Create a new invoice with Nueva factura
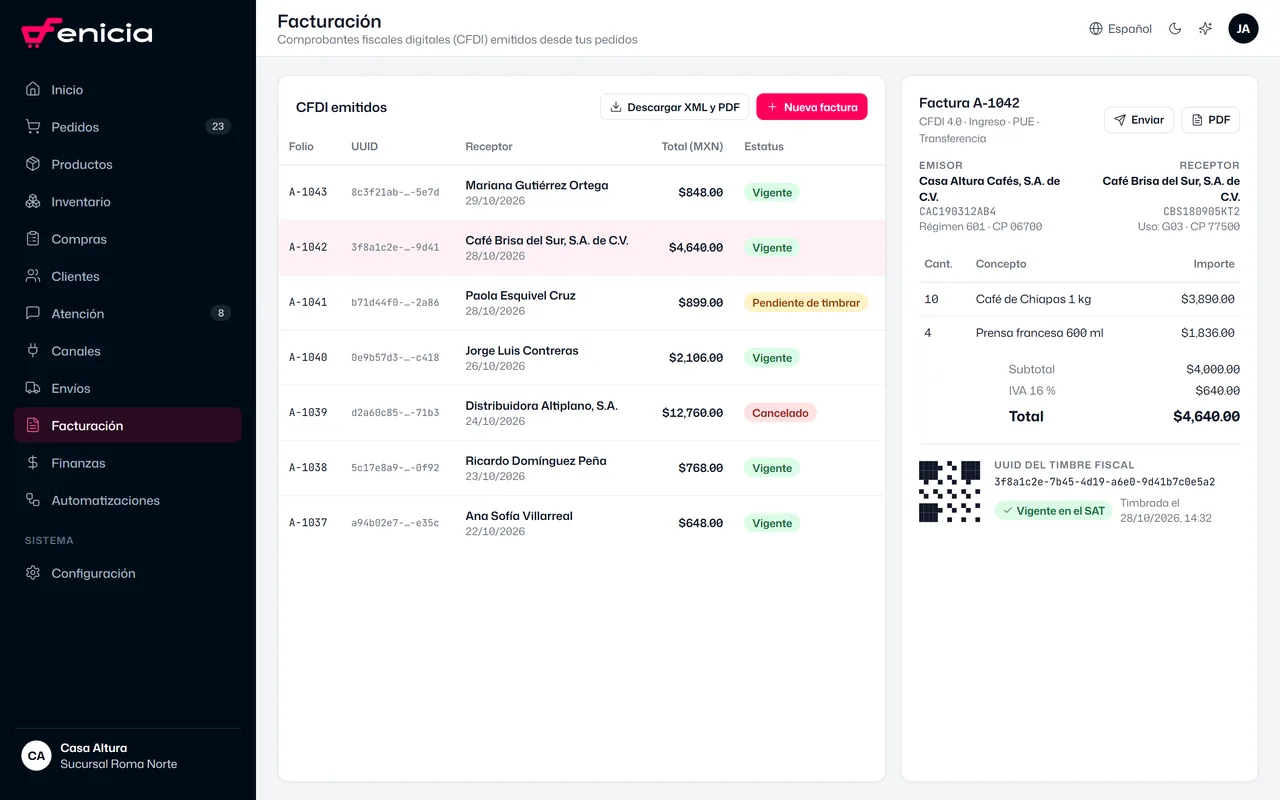Viewport: 1280px width, 800px height. (812, 107)
